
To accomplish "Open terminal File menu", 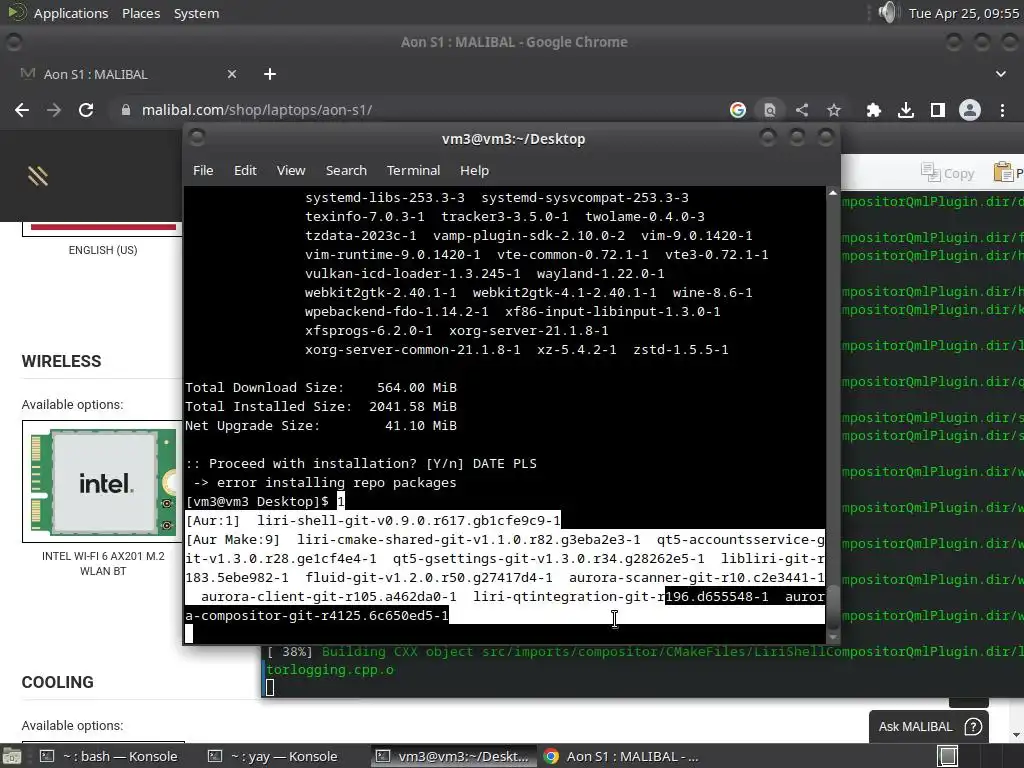I will (x=203, y=170).
